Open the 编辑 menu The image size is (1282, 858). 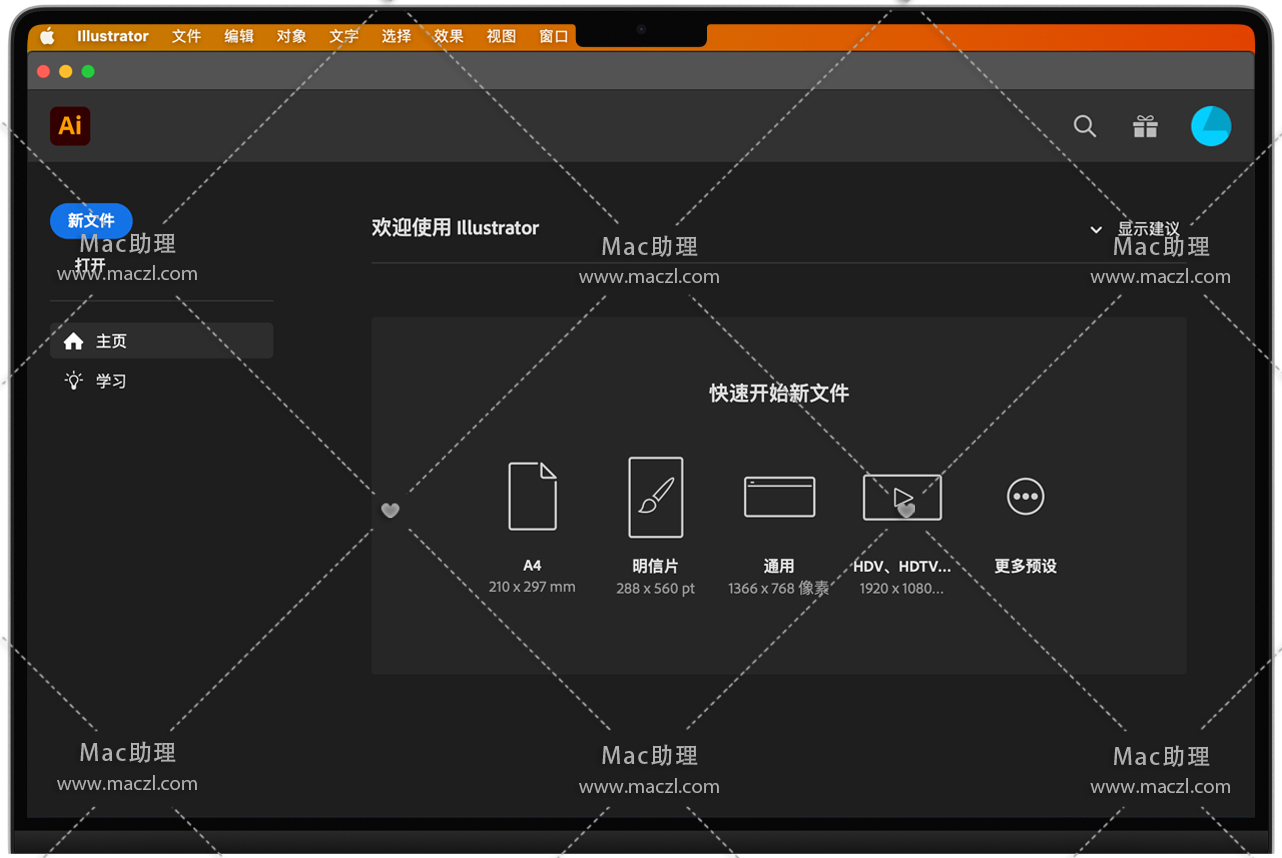pyautogui.click(x=239, y=36)
